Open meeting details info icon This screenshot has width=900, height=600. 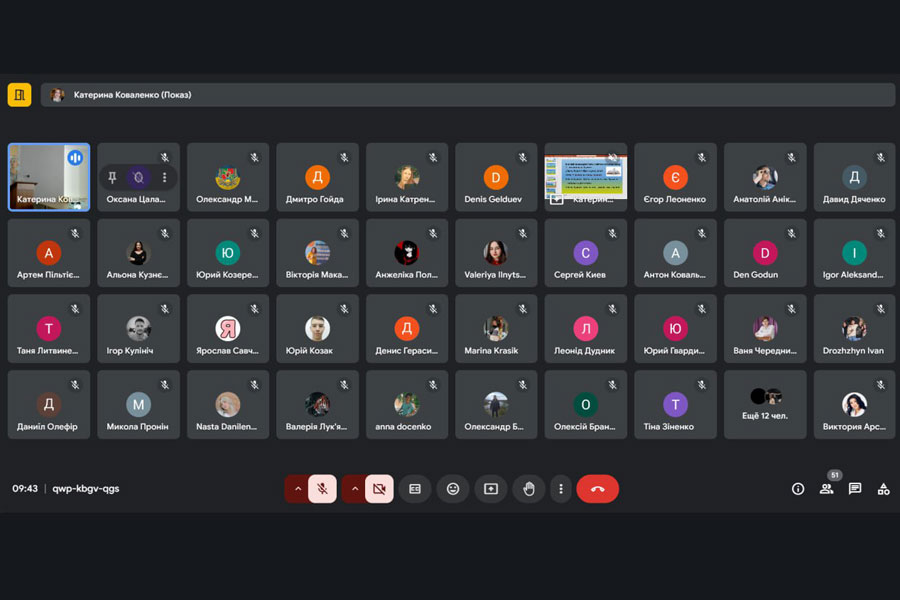point(798,489)
